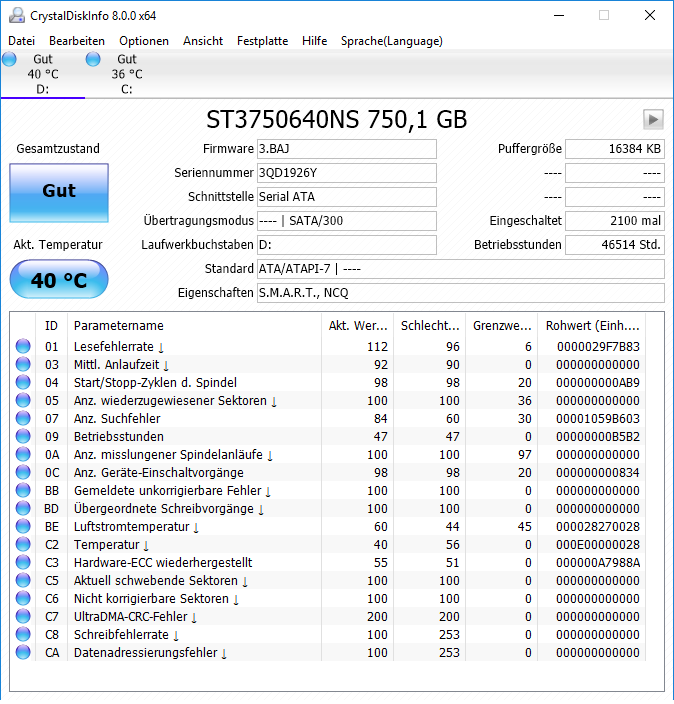Click status orb of Anz. Suchfehler row
The width and height of the screenshot is (674, 704).
point(23,418)
